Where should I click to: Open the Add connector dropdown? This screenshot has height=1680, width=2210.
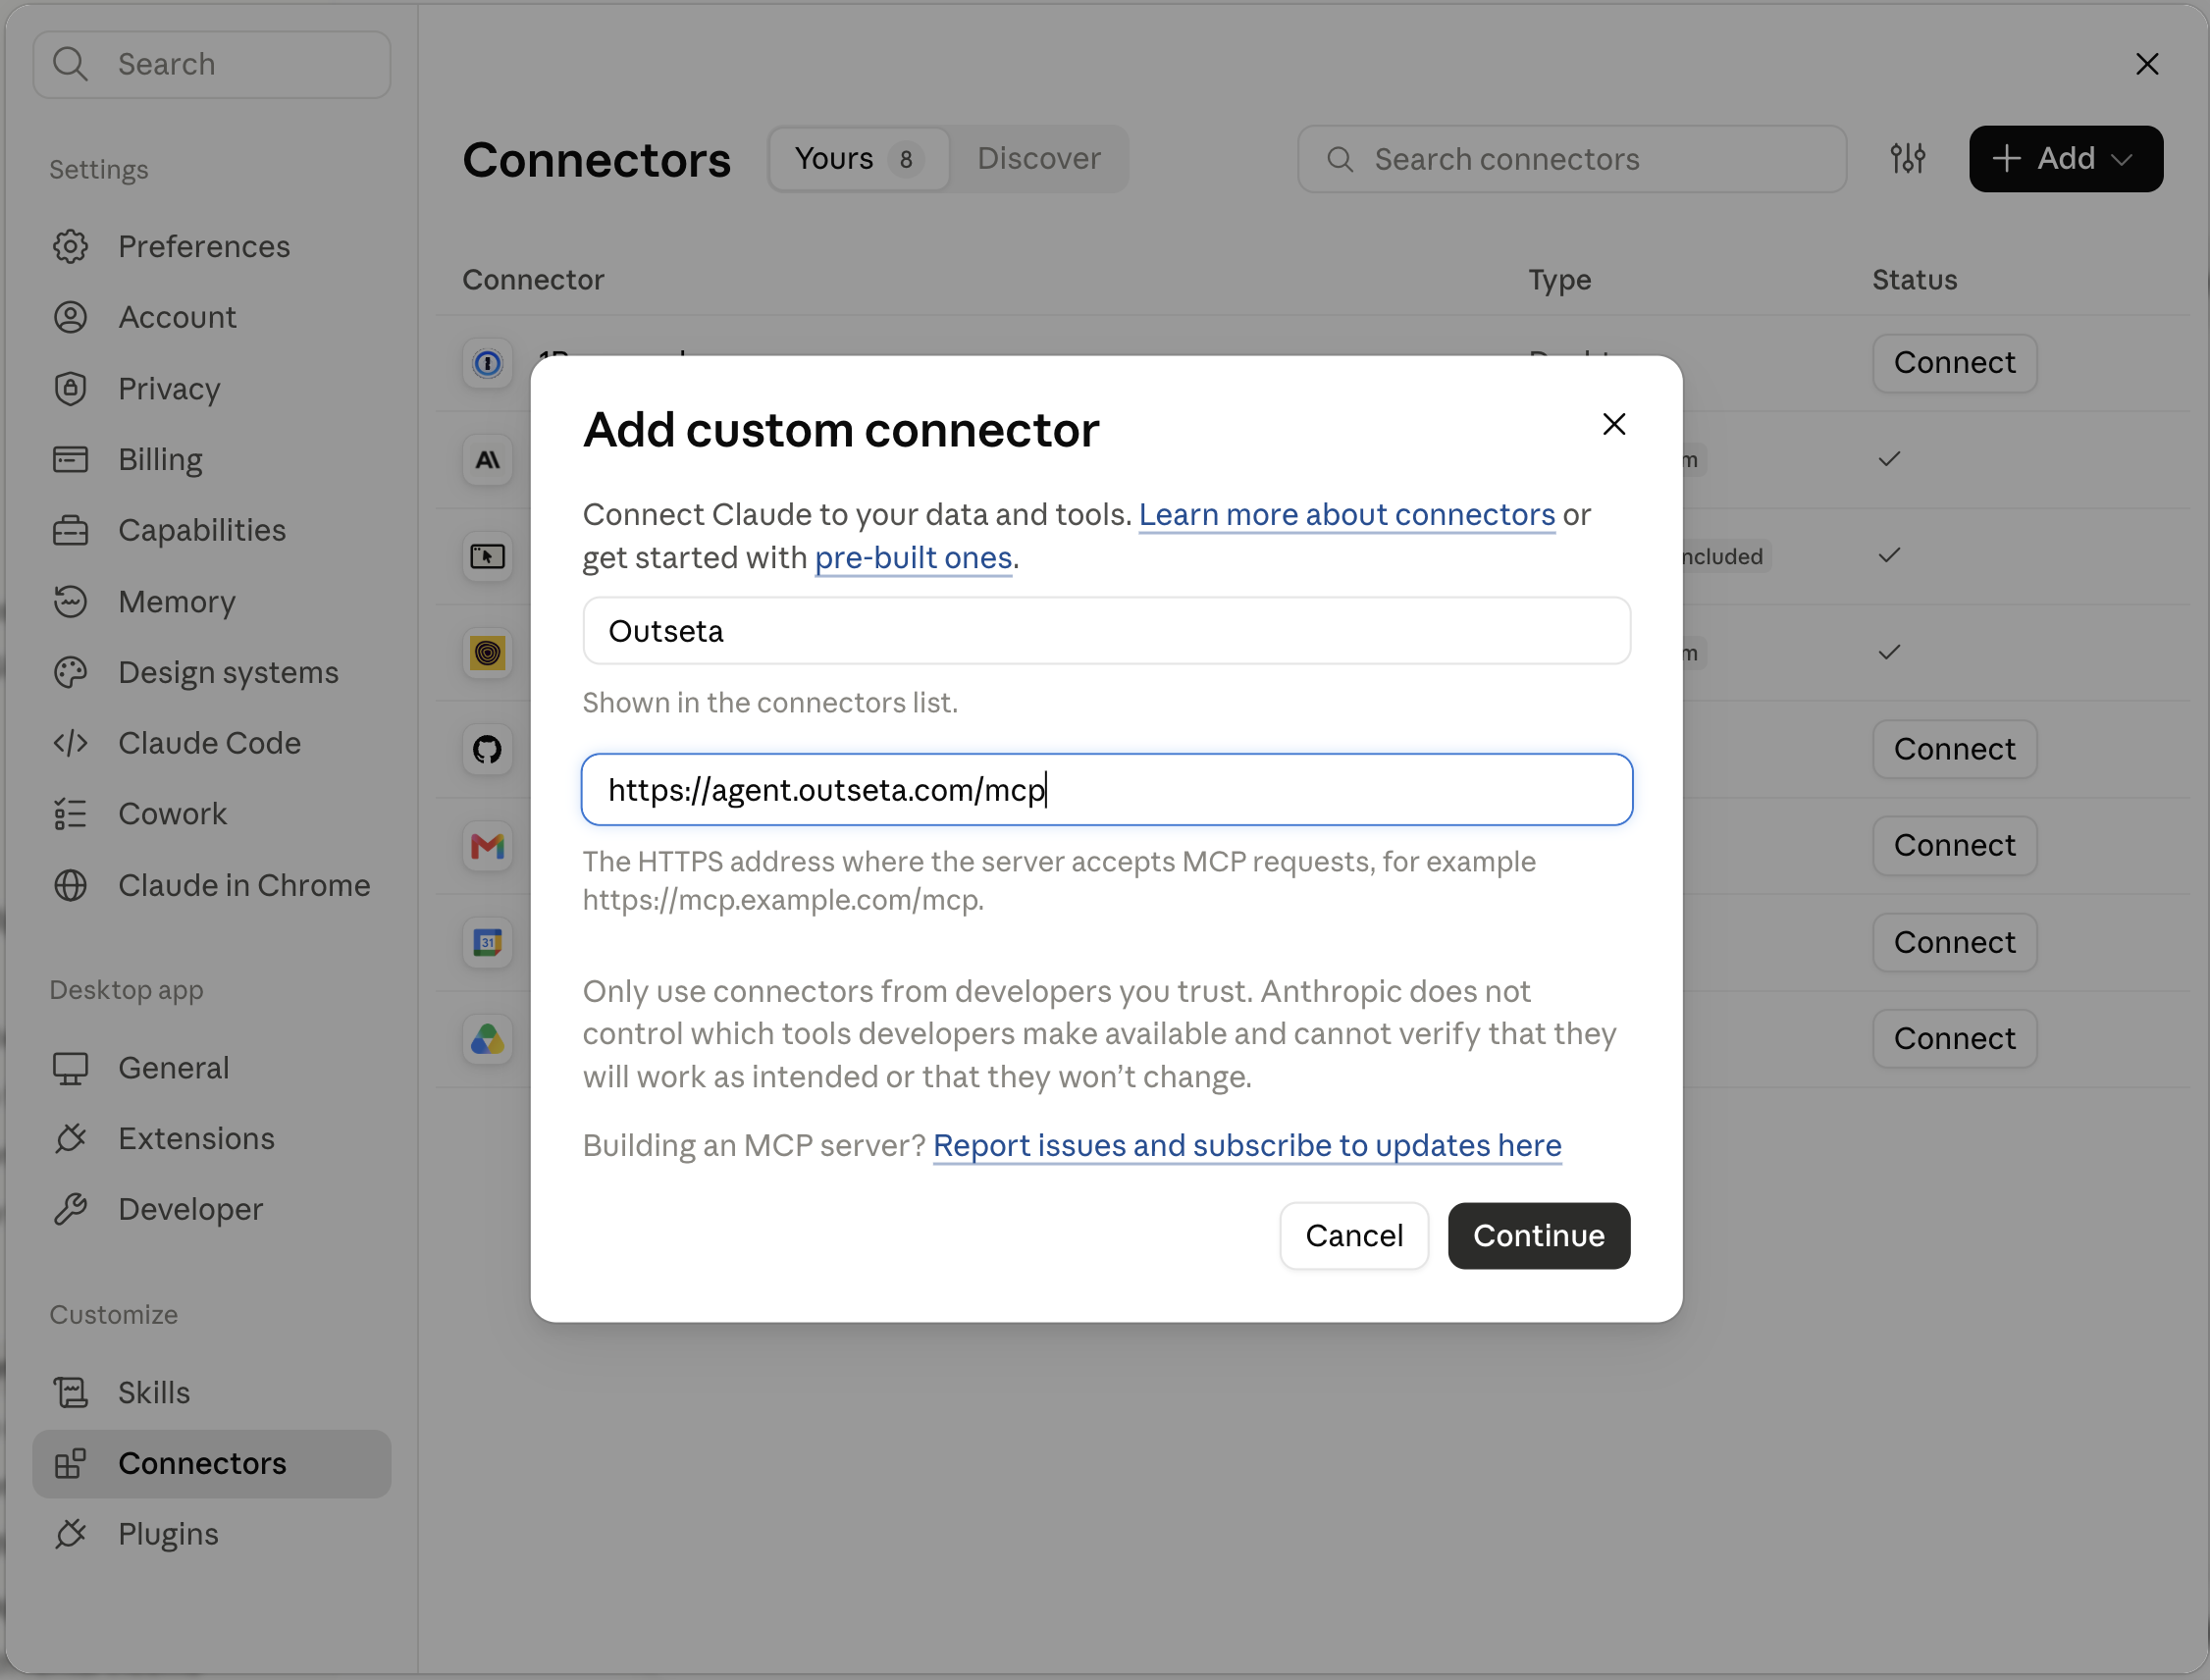pos(2066,158)
